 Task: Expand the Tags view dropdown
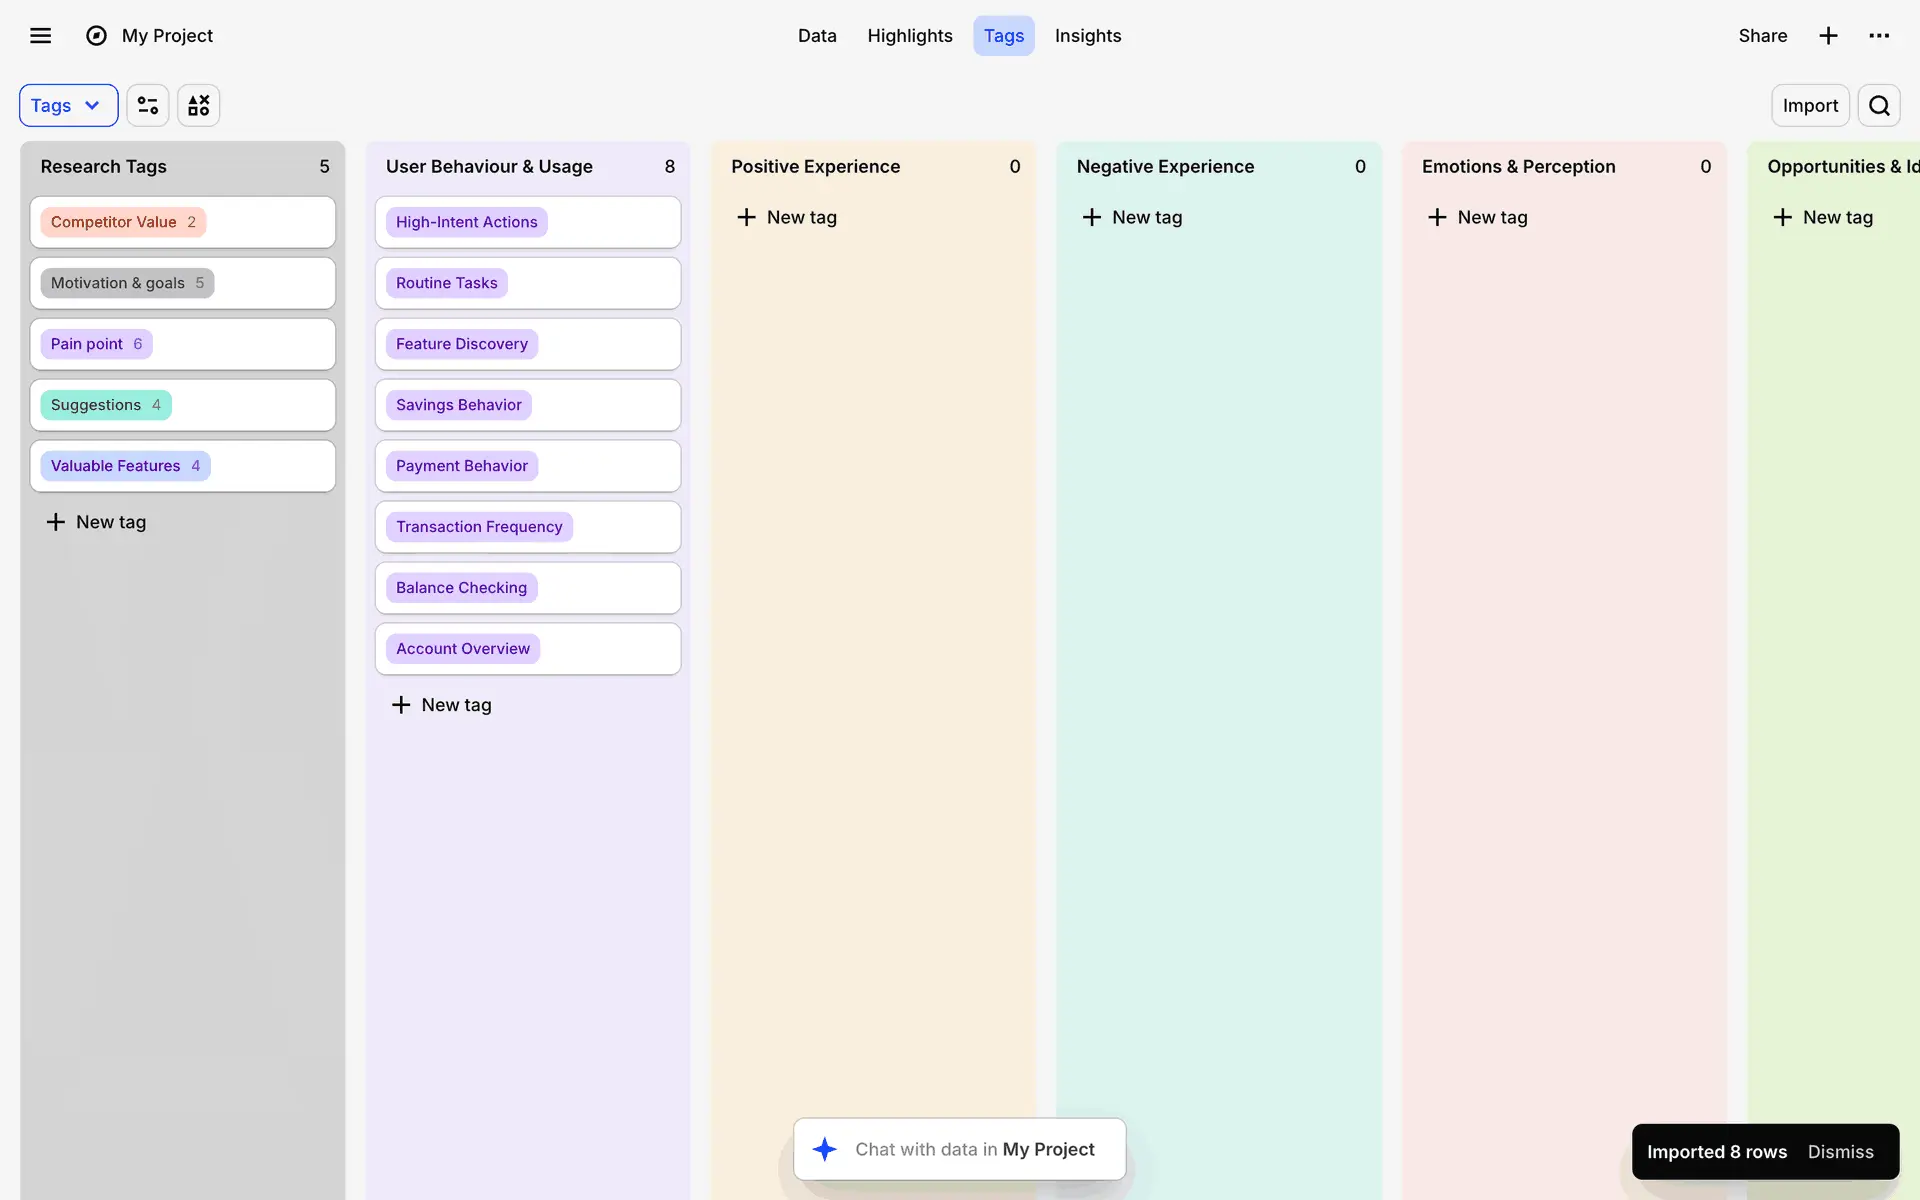pos(68,105)
